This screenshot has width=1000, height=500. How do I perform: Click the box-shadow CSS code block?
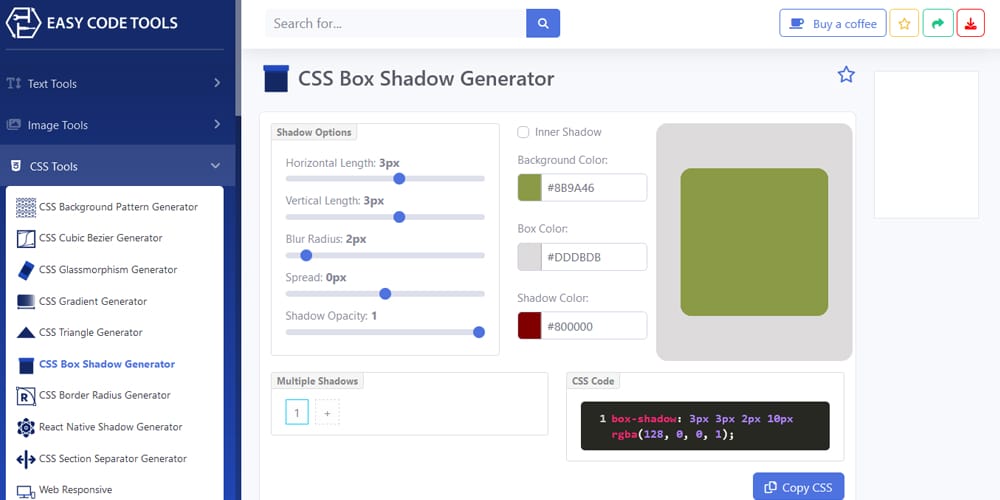(705, 426)
